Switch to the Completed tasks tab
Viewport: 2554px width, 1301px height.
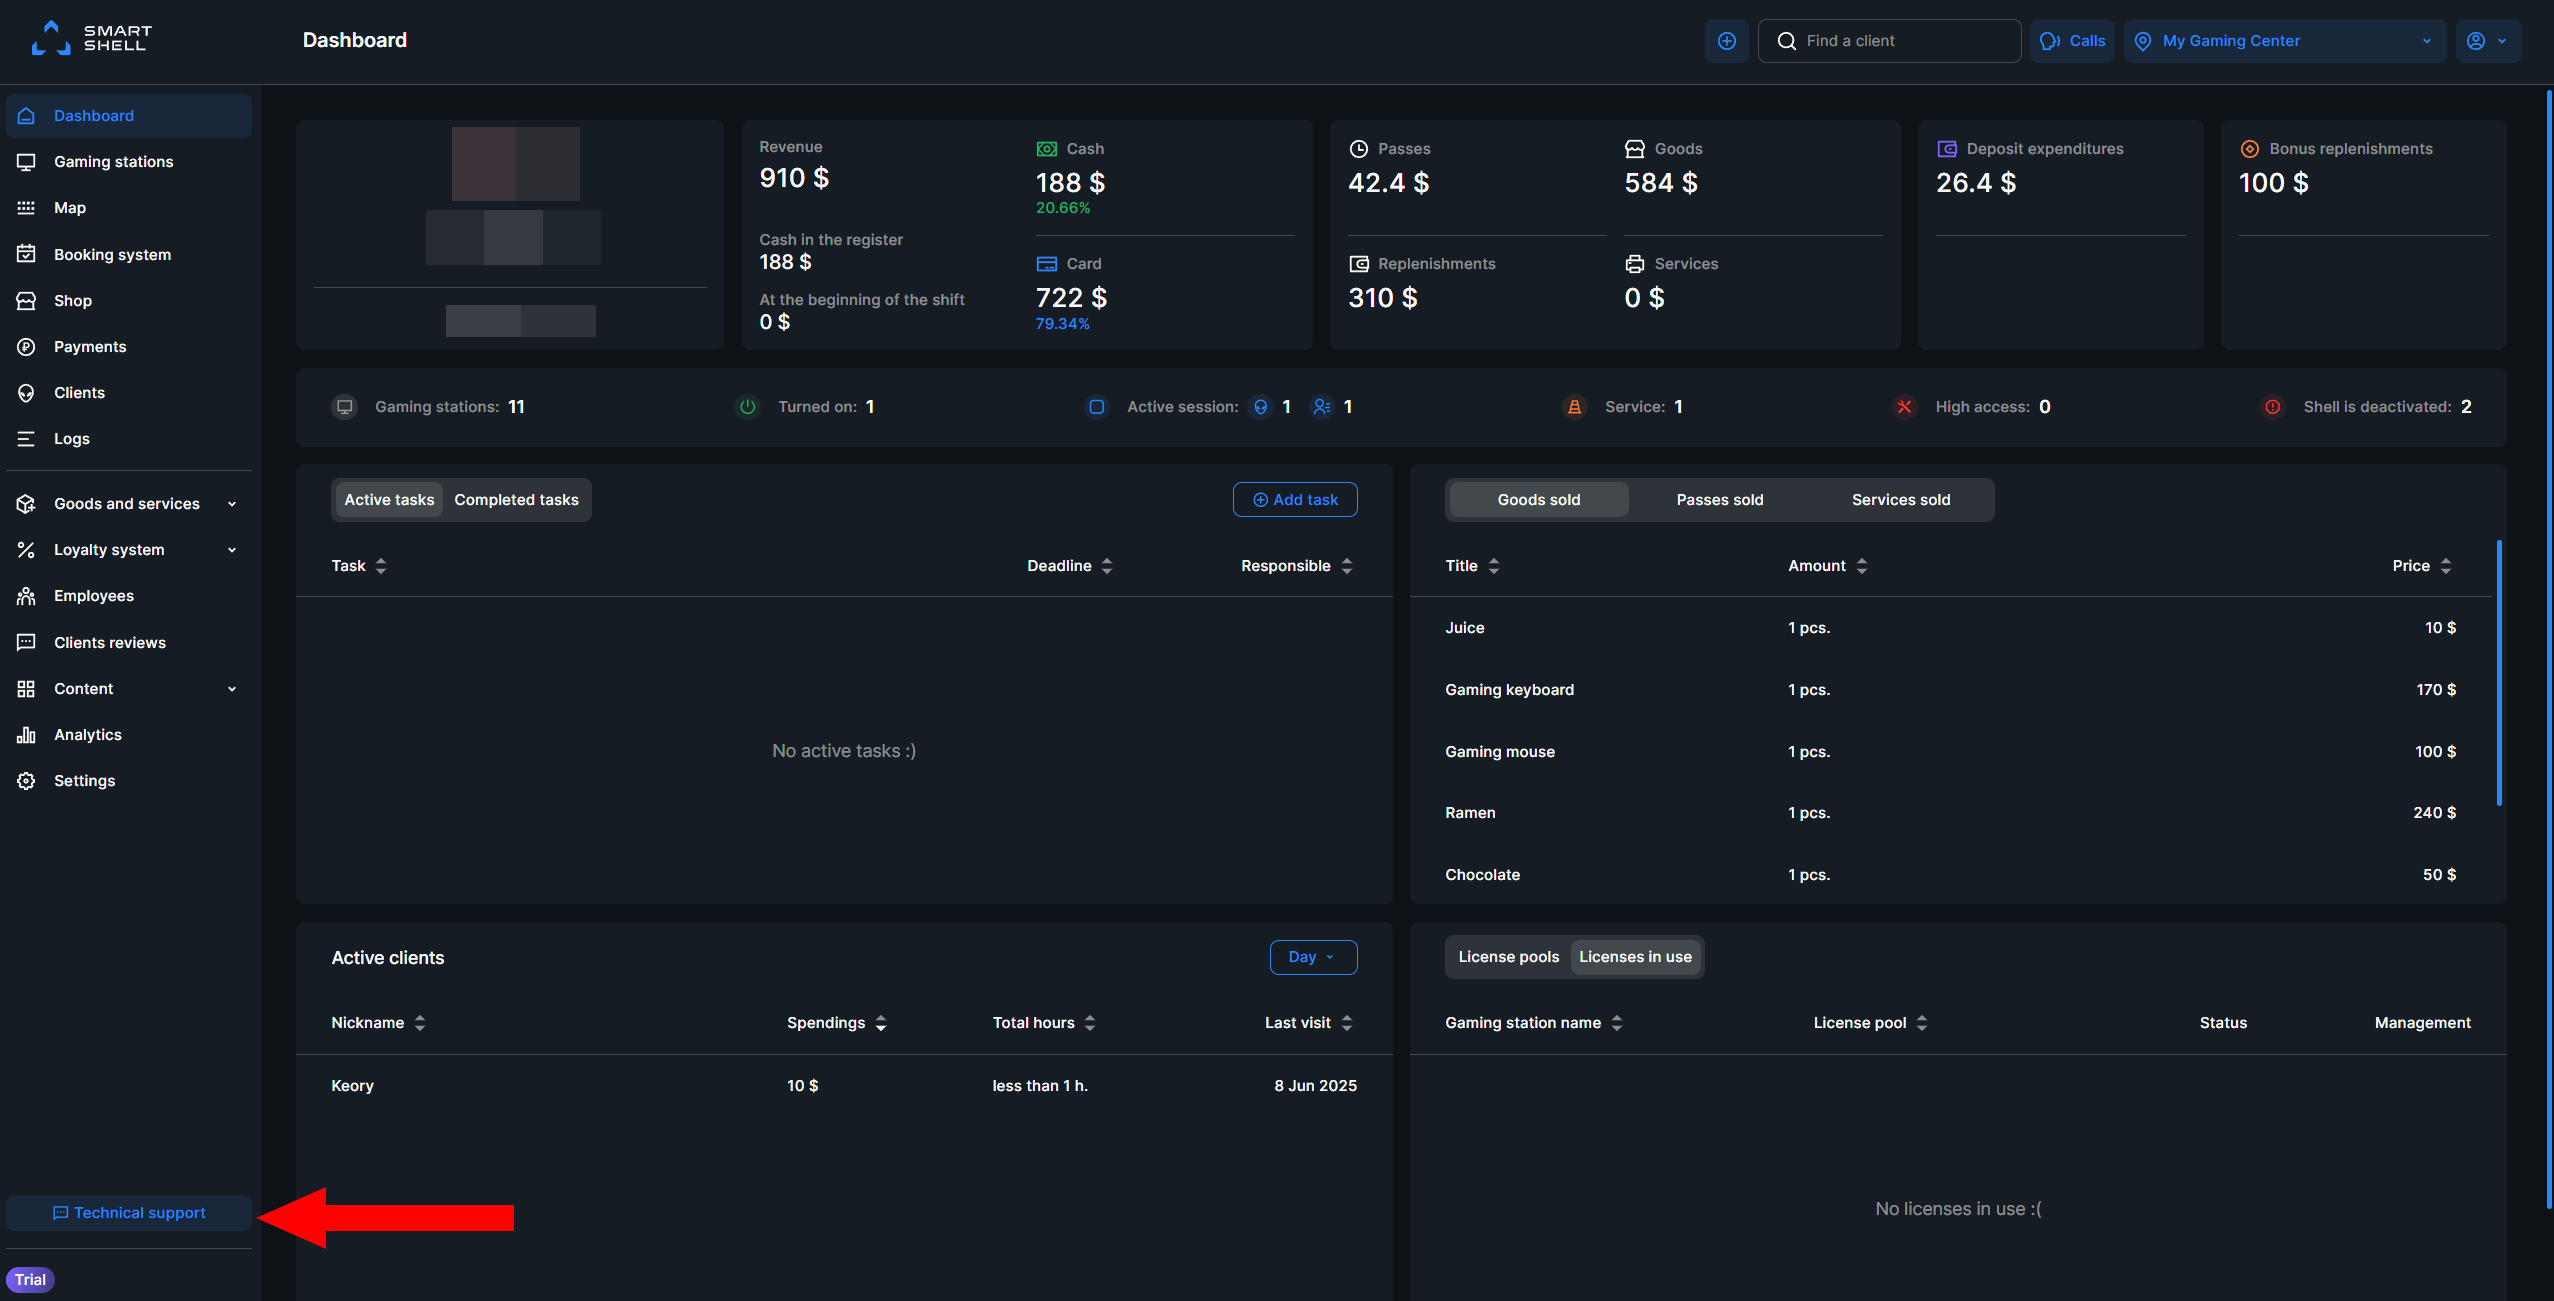516,500
